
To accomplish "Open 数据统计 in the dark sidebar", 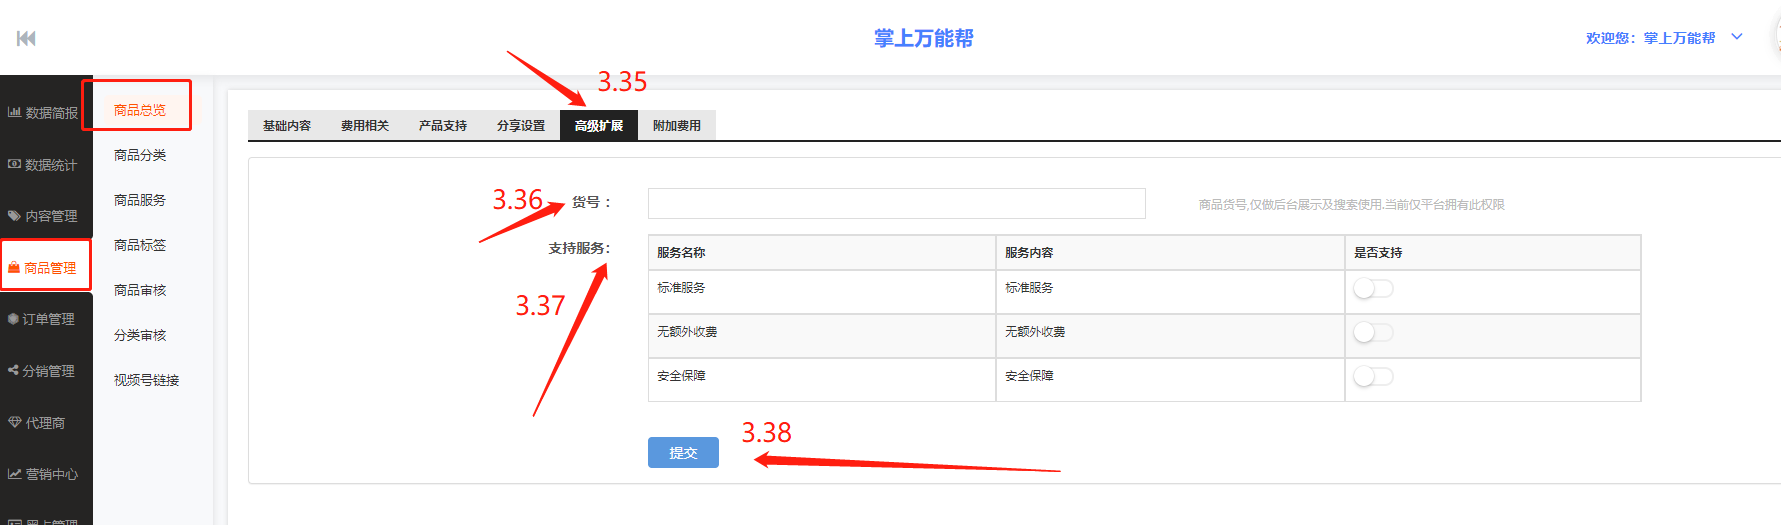I will 43,165.
